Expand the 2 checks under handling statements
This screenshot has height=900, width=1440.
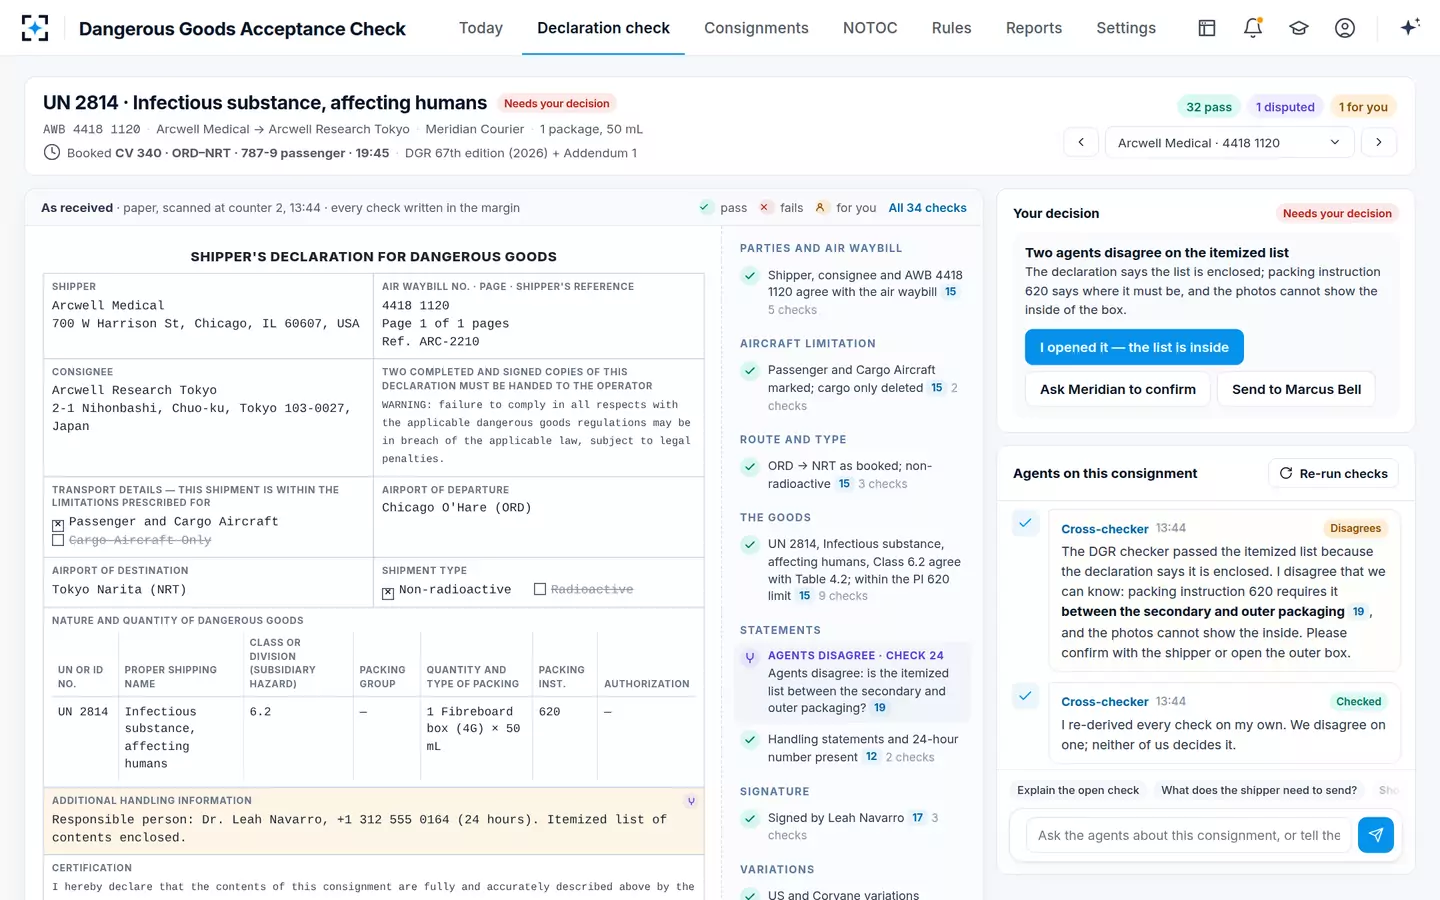coord(910,757)
